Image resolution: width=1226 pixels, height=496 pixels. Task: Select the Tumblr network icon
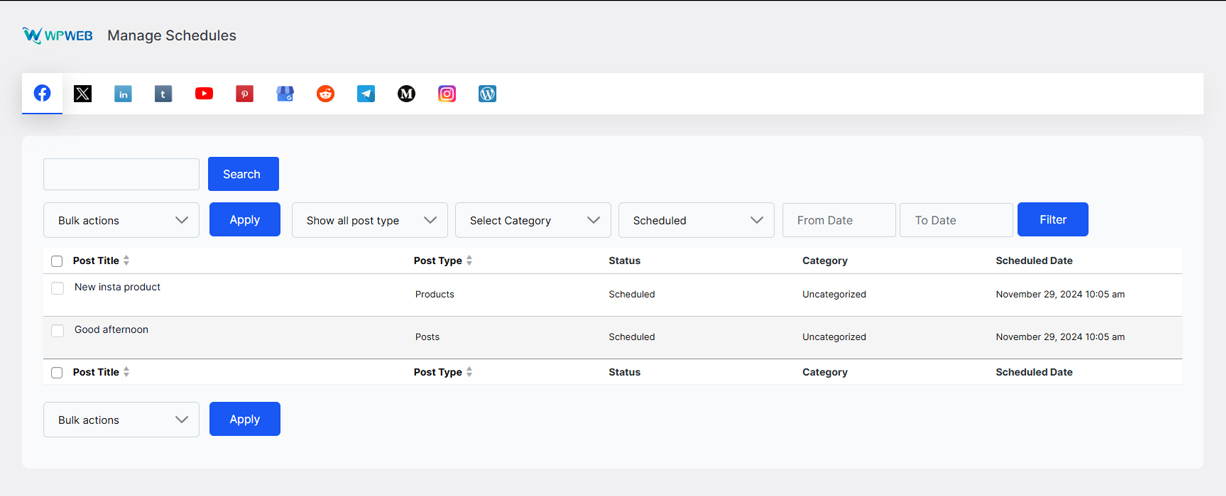(163, 94)
